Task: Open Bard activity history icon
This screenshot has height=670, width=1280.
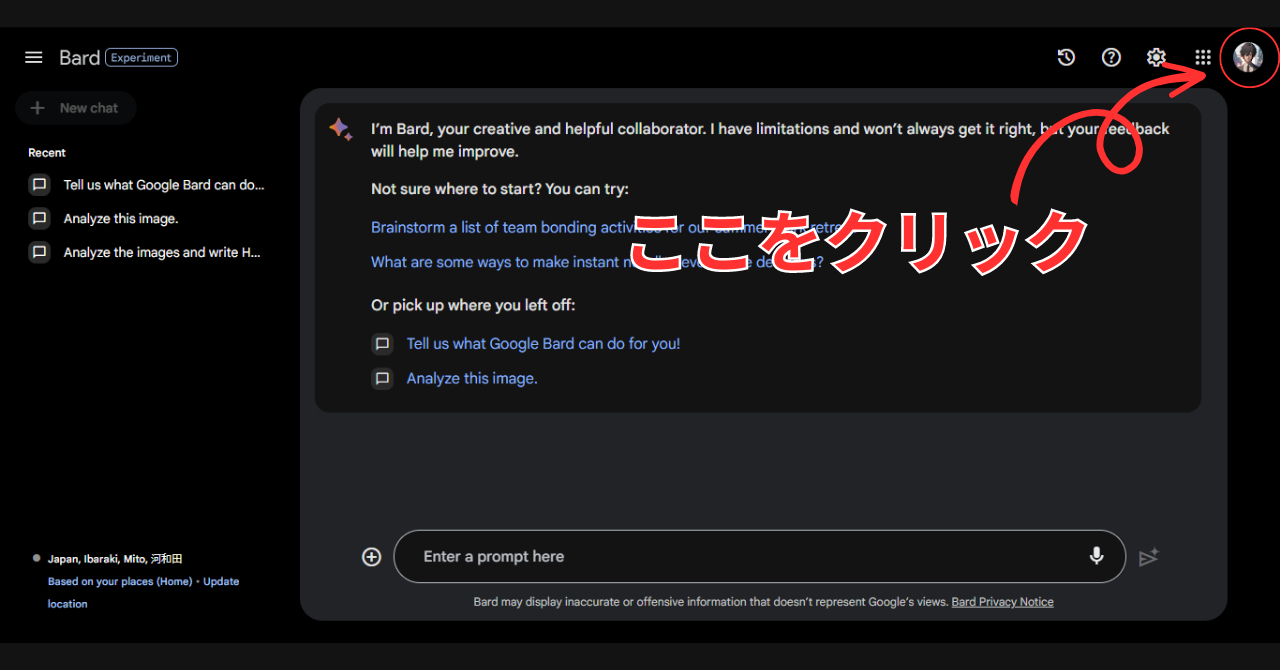Action: (1066, 58)
